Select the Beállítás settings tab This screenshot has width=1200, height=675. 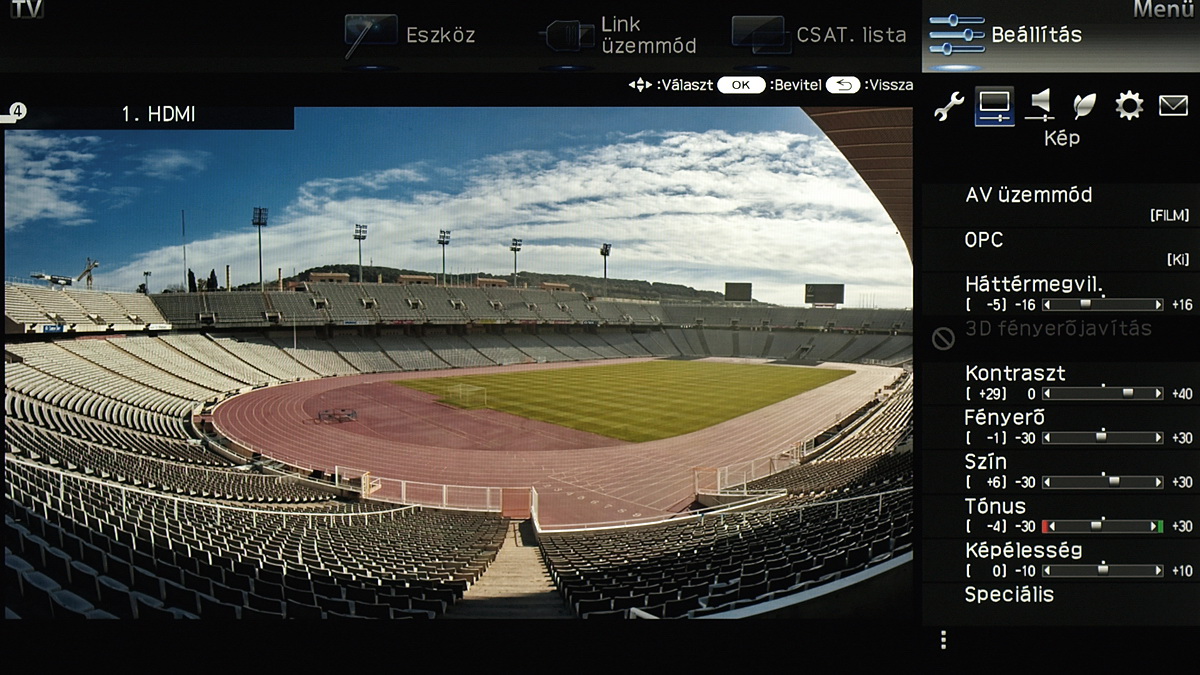(x=1060, y=35)
